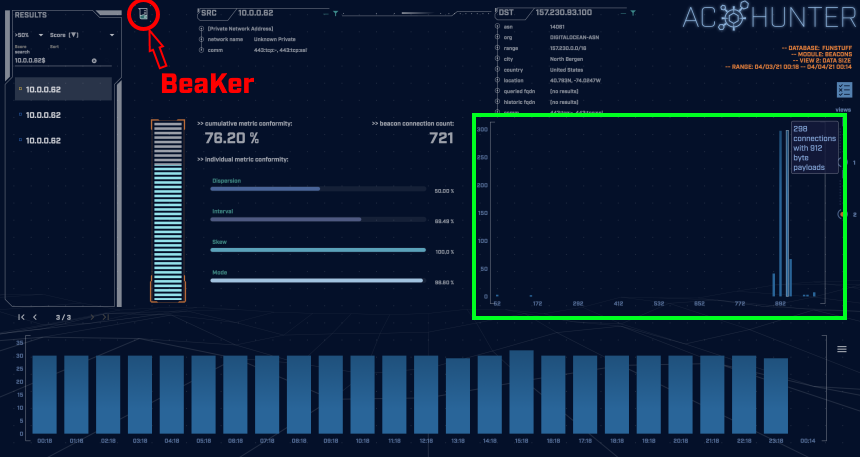The image size is (860, 457).
Task: Expand the asn row circle icon
Action: tap(497, 26)
